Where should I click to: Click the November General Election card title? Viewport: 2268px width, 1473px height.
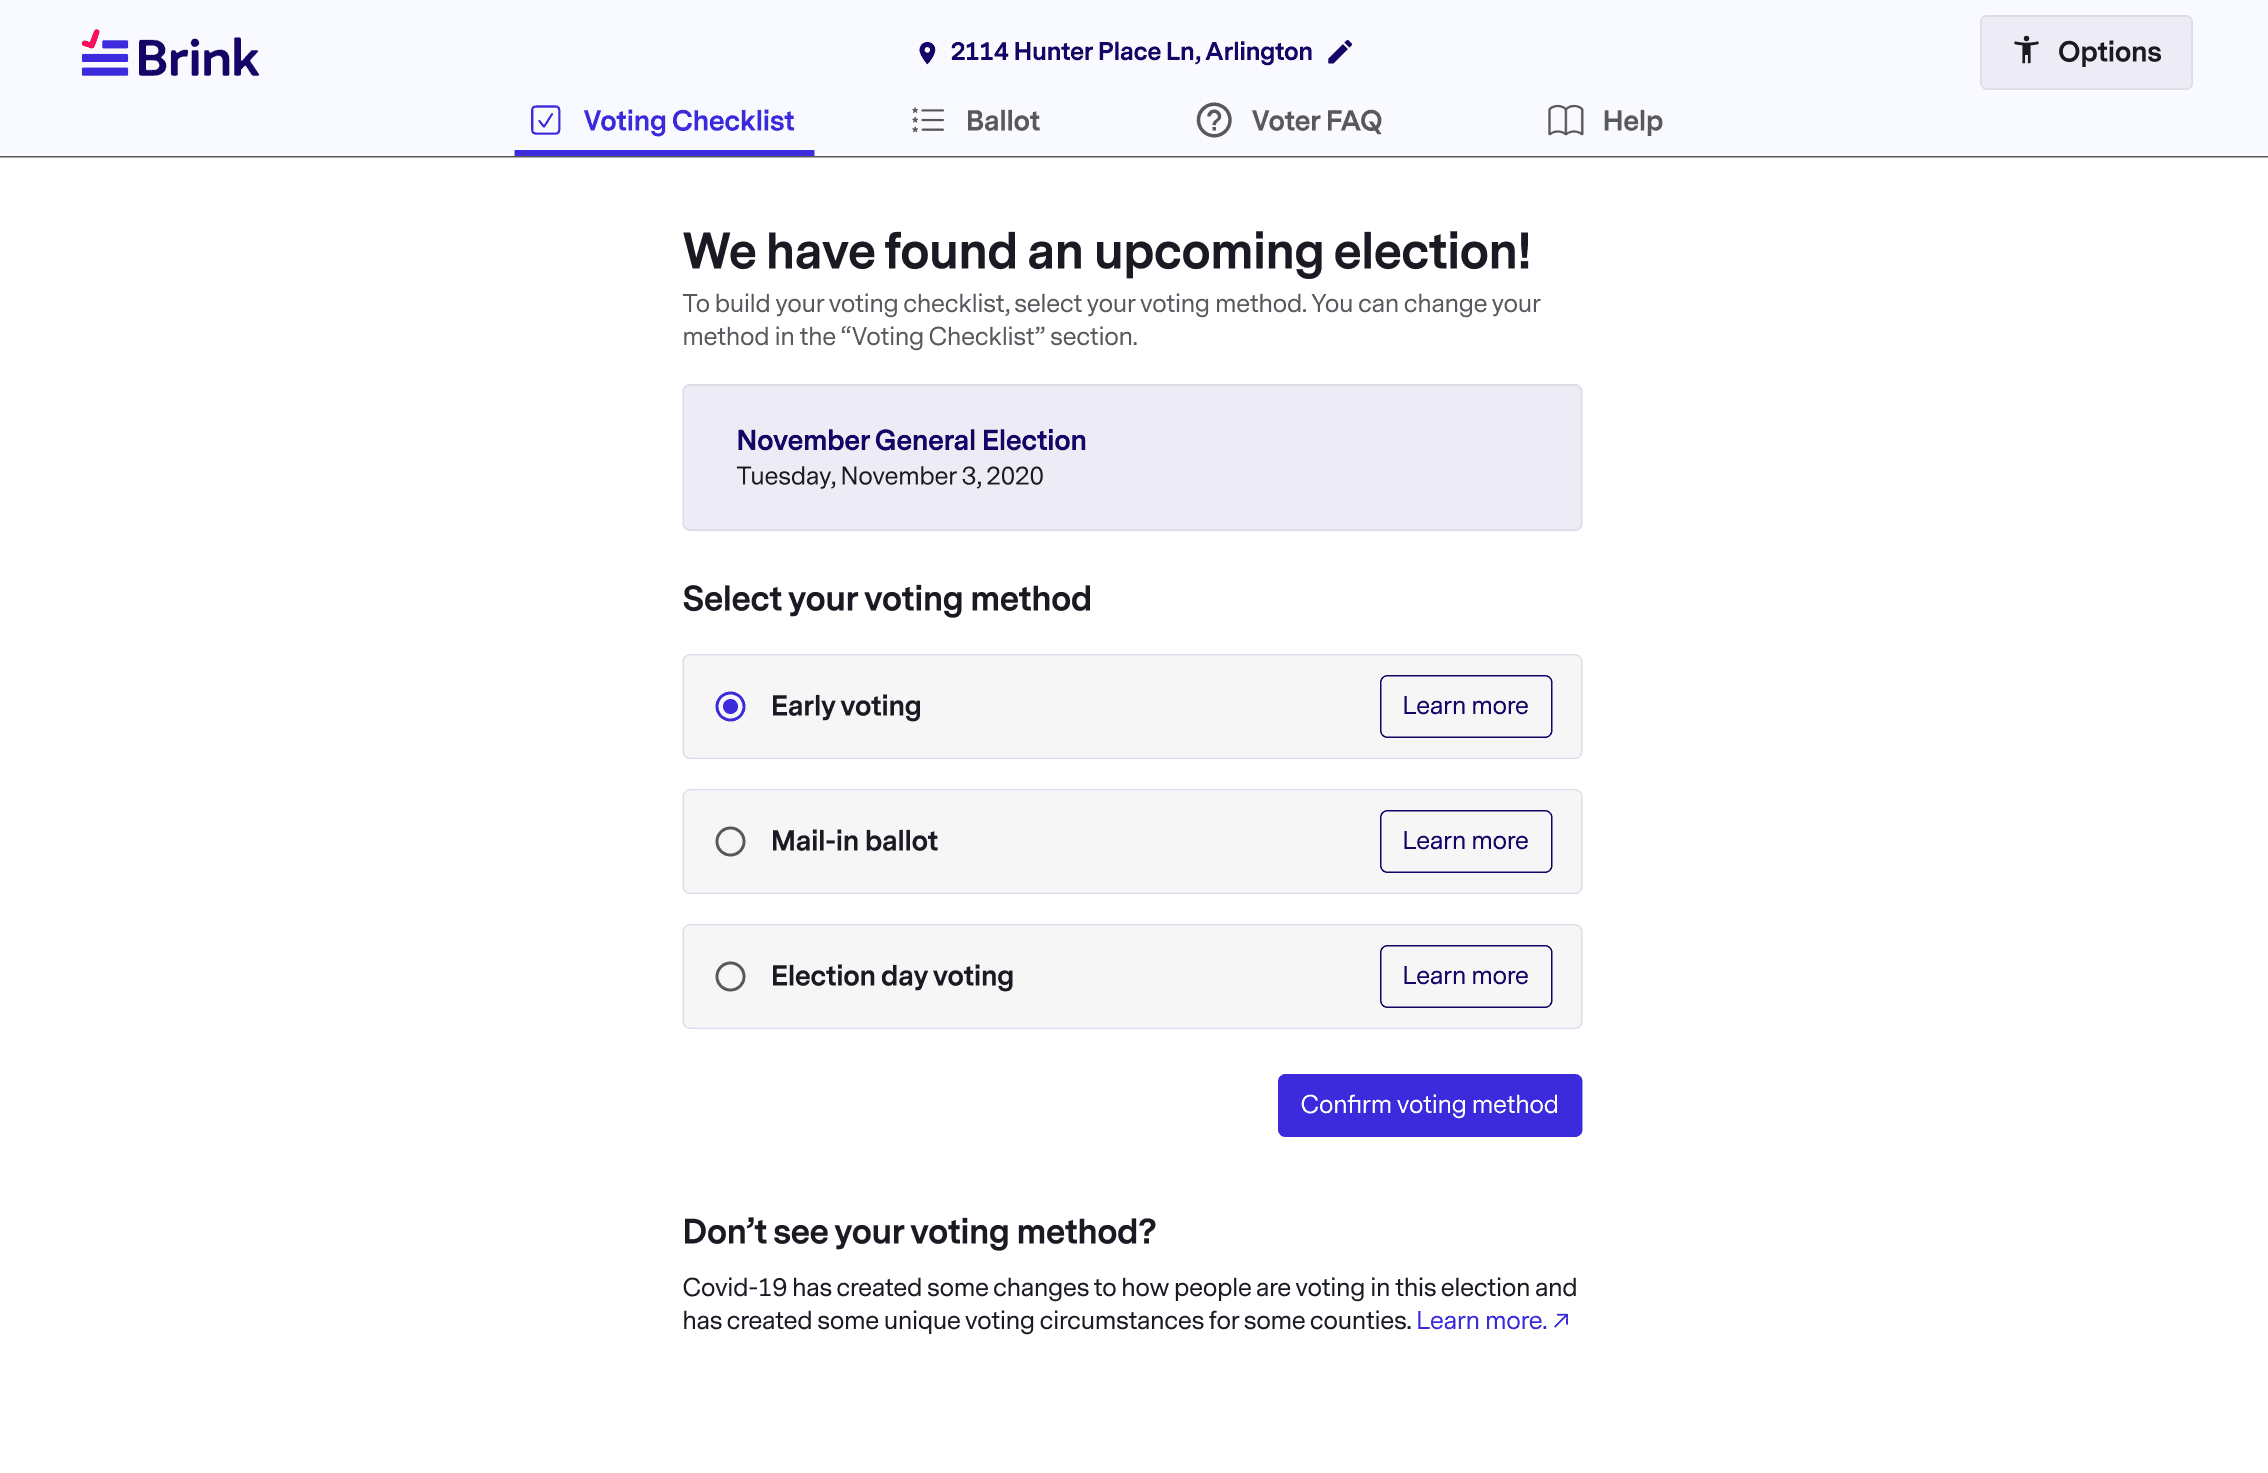pos(911,440)
